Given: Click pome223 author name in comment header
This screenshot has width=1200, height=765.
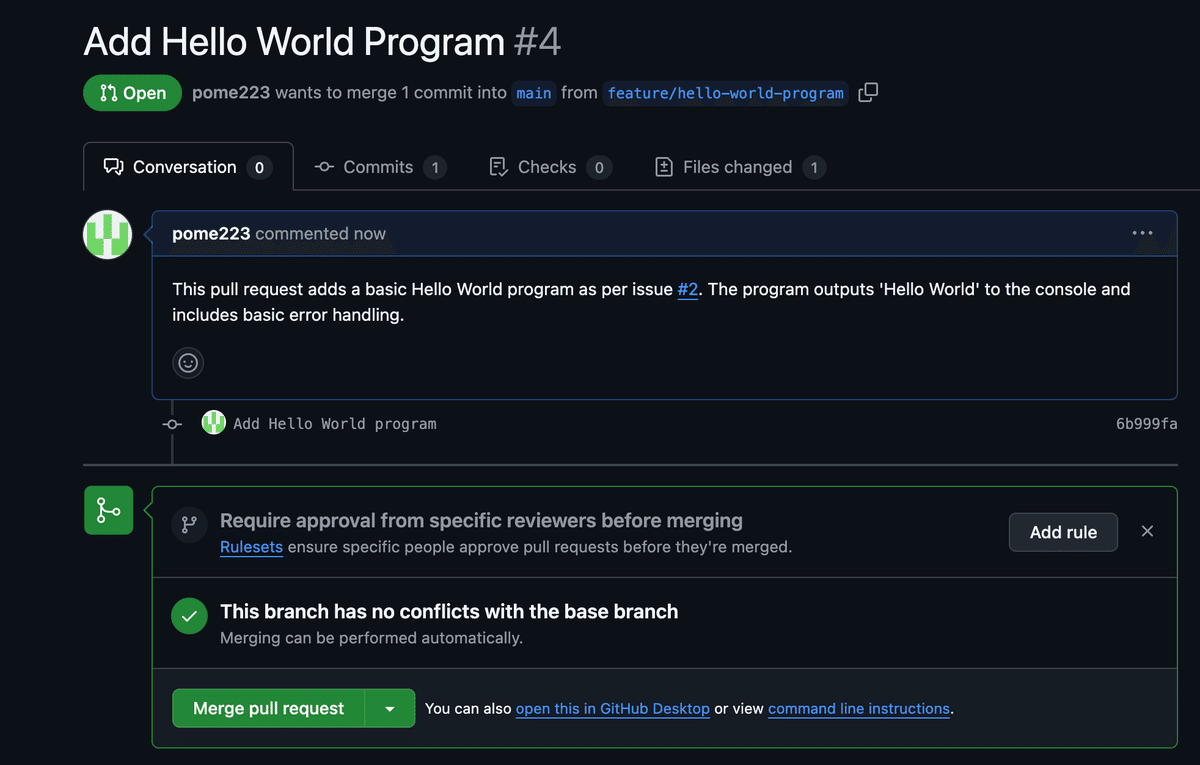Looking at the screenshot, I should 211,233.
